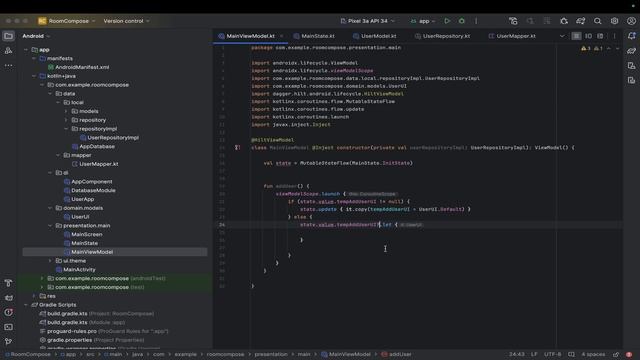Open the Notifications bell icon
Screen dimensions: 640x360
point(631,36)
